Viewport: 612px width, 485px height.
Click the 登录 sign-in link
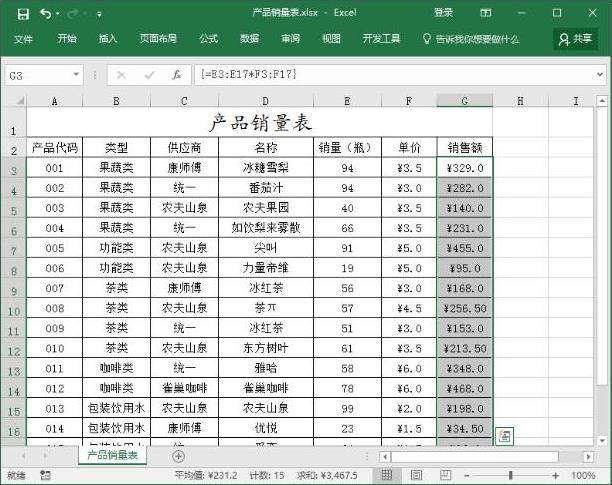pyautogui.click(x=443, y=13)
